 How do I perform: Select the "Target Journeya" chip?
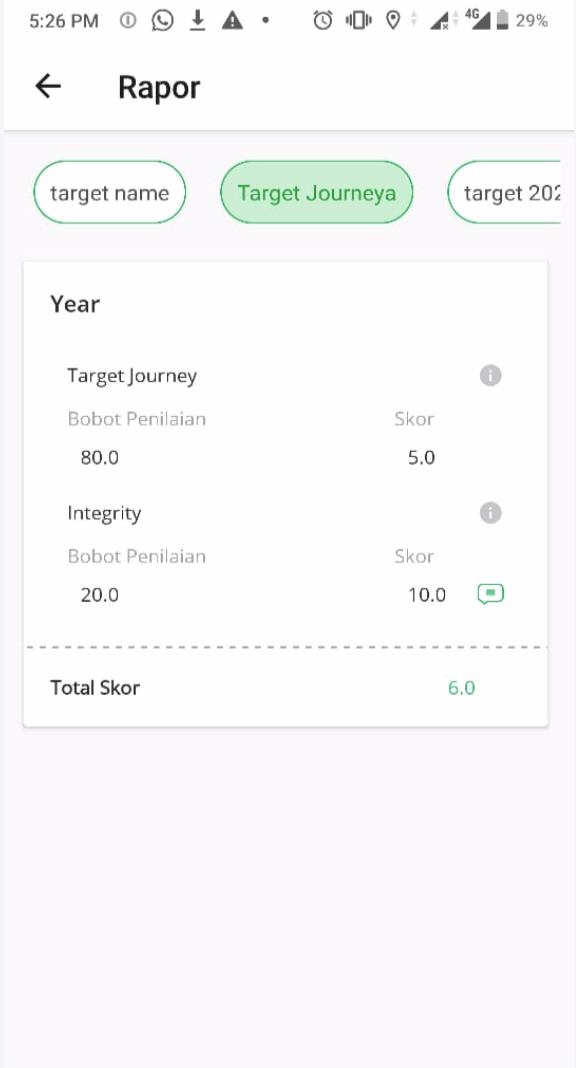coord(317,193)
